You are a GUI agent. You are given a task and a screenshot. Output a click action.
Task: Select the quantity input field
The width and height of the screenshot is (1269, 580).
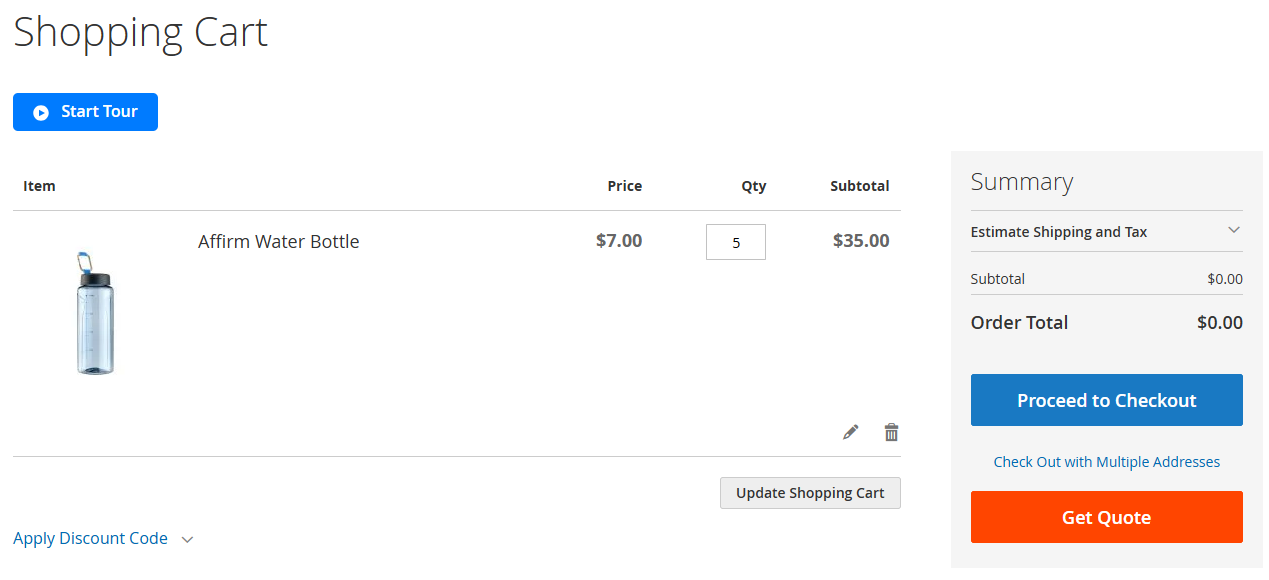(x=735, y=241)
